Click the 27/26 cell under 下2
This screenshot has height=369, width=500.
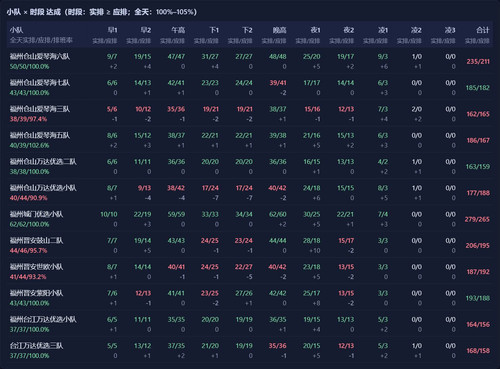[x=244, y=293]
